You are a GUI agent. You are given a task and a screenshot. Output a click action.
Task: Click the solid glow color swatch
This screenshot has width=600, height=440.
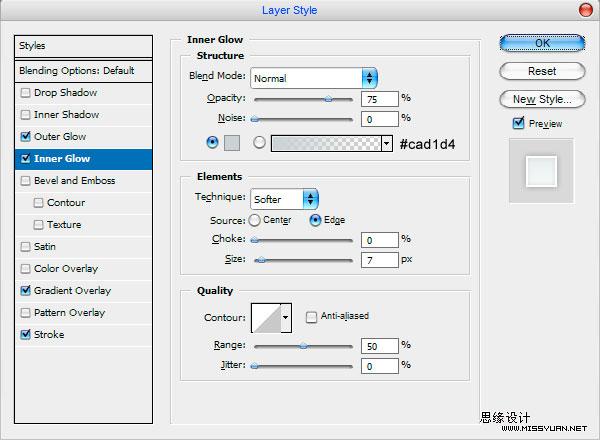pyautogui.click(x=232, y=143)
